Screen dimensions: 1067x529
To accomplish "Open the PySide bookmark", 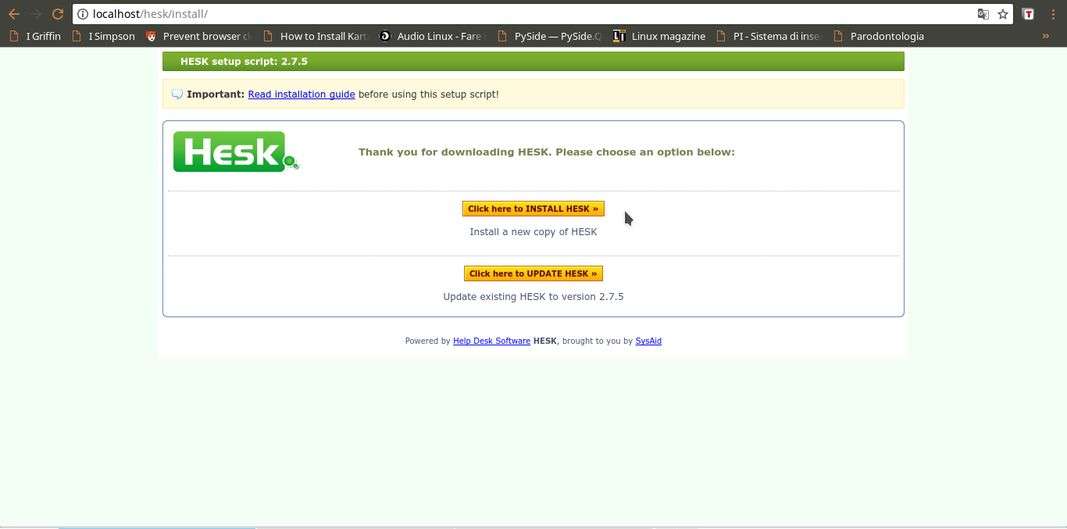I will pyautogui.click(x=549, y=36).
